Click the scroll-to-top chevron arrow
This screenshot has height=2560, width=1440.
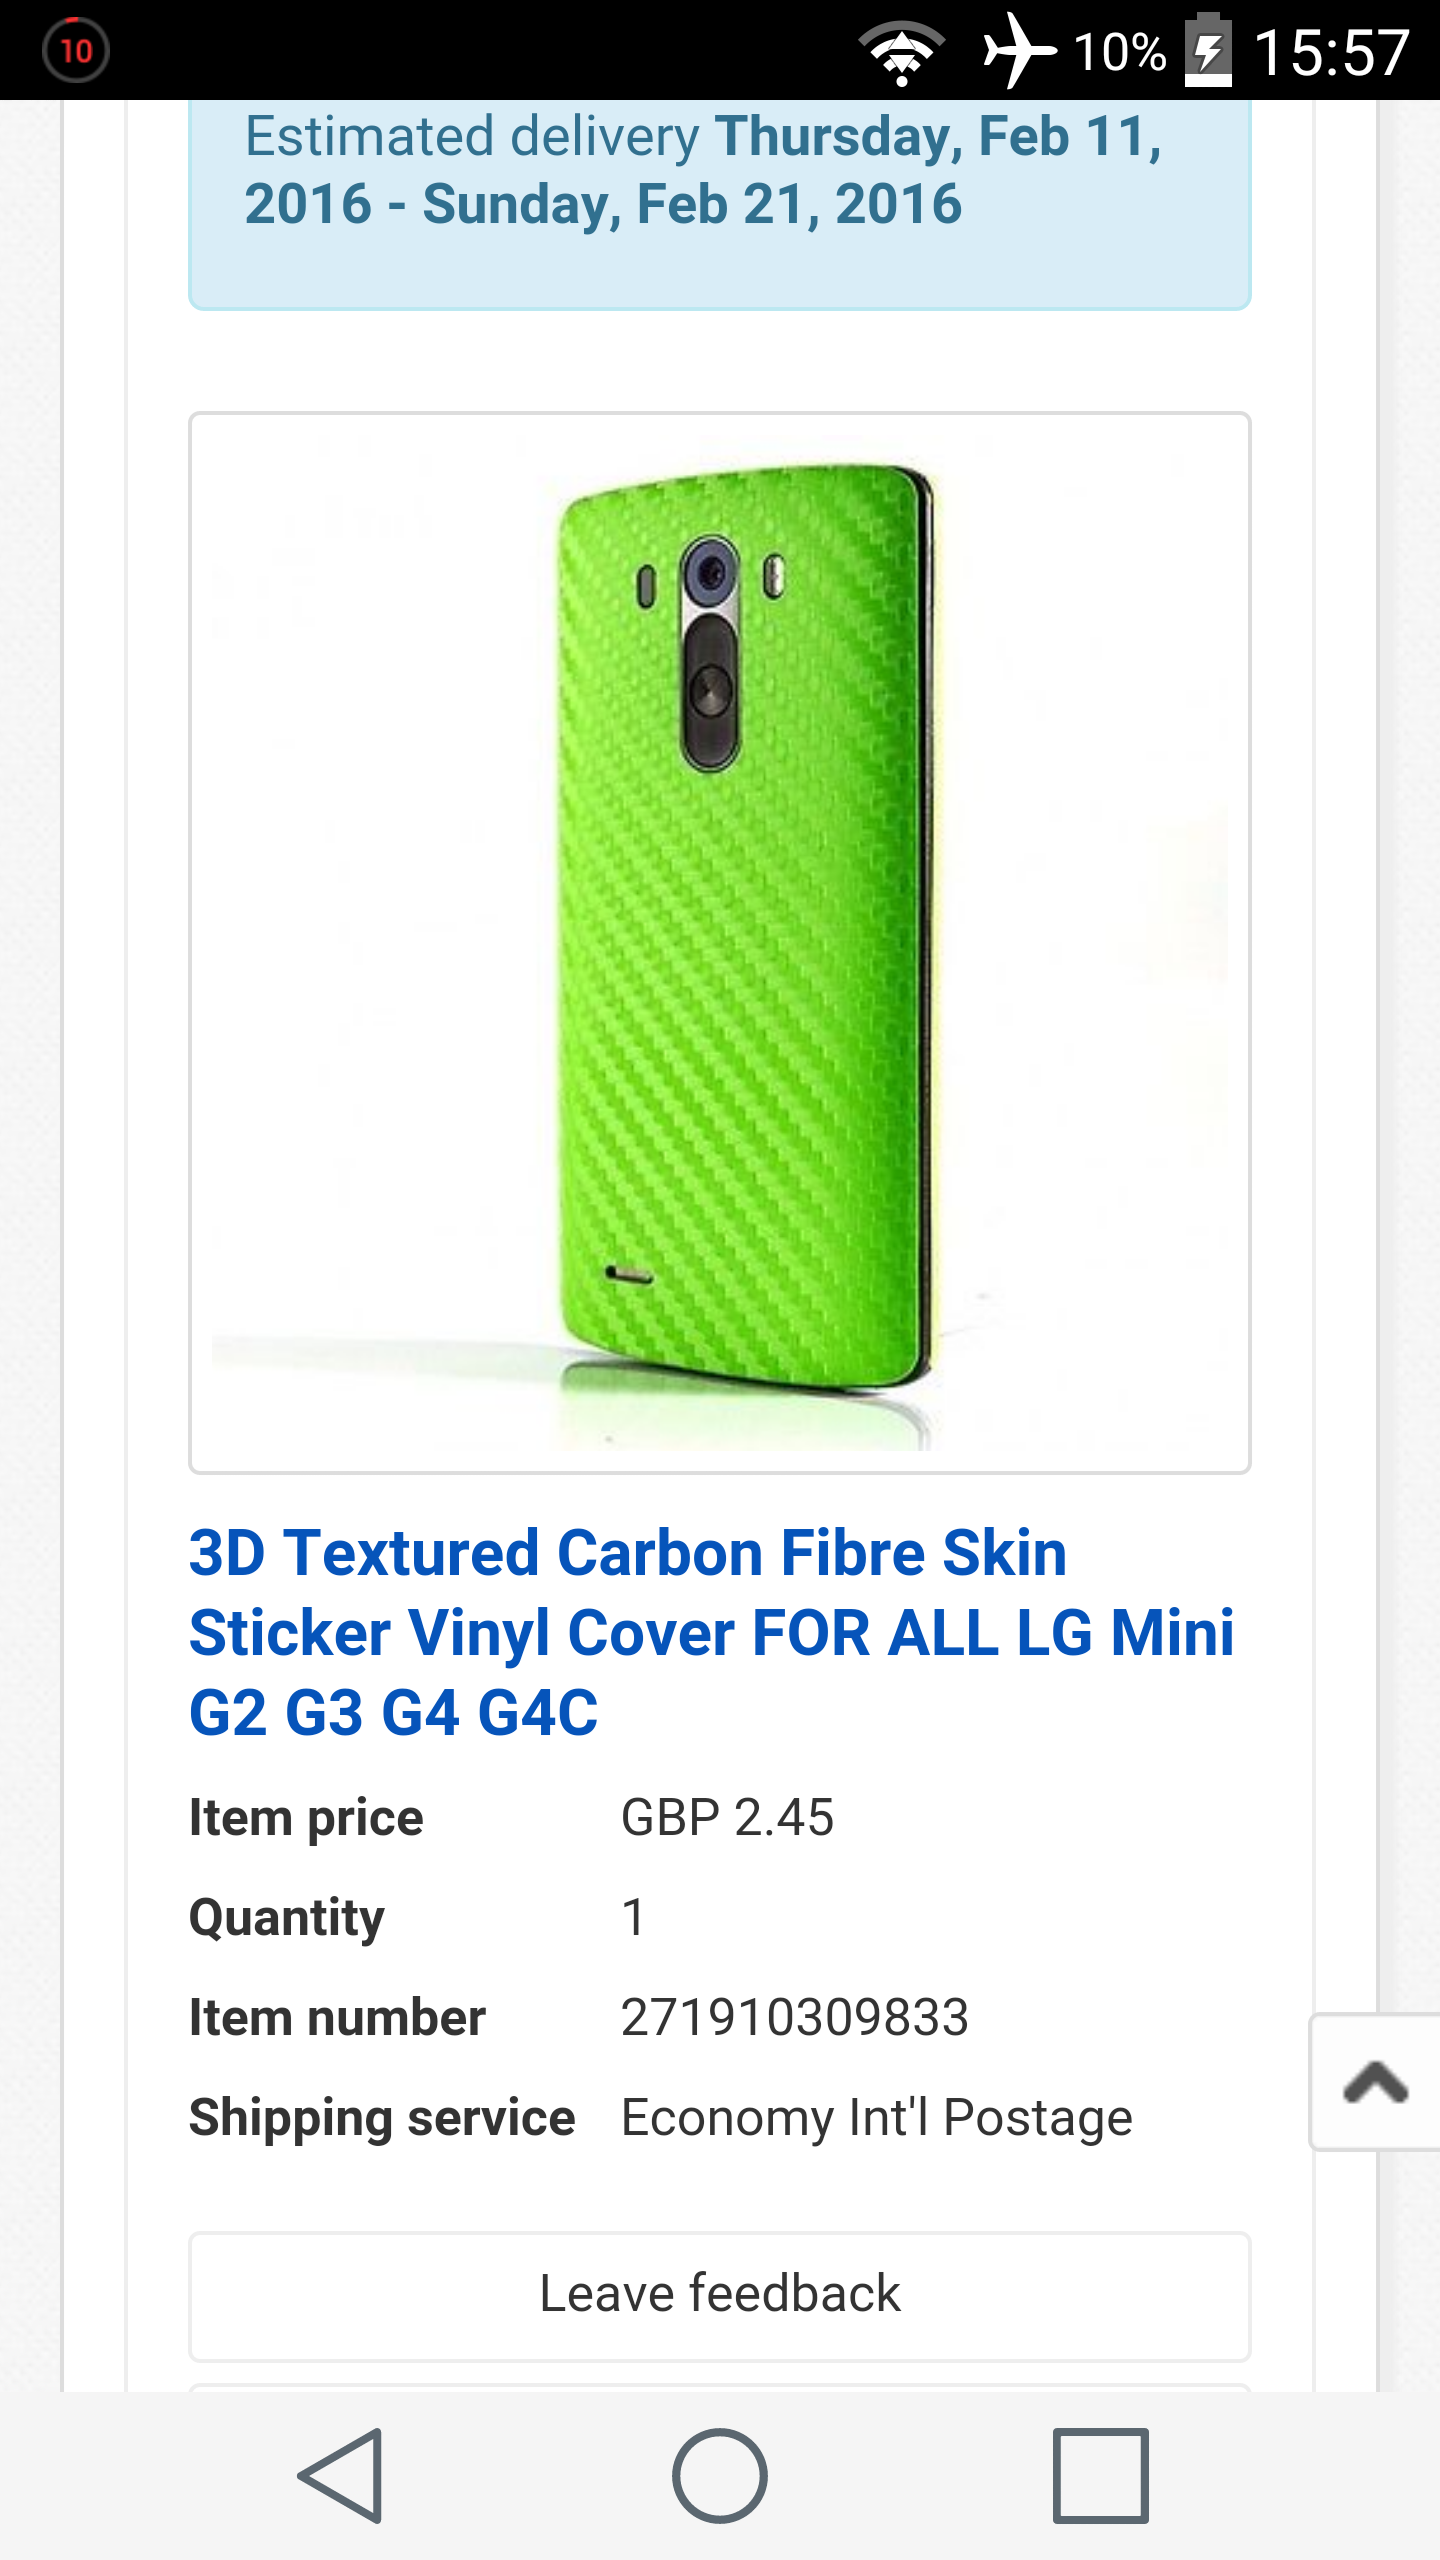click(x=1376, y=2082)
